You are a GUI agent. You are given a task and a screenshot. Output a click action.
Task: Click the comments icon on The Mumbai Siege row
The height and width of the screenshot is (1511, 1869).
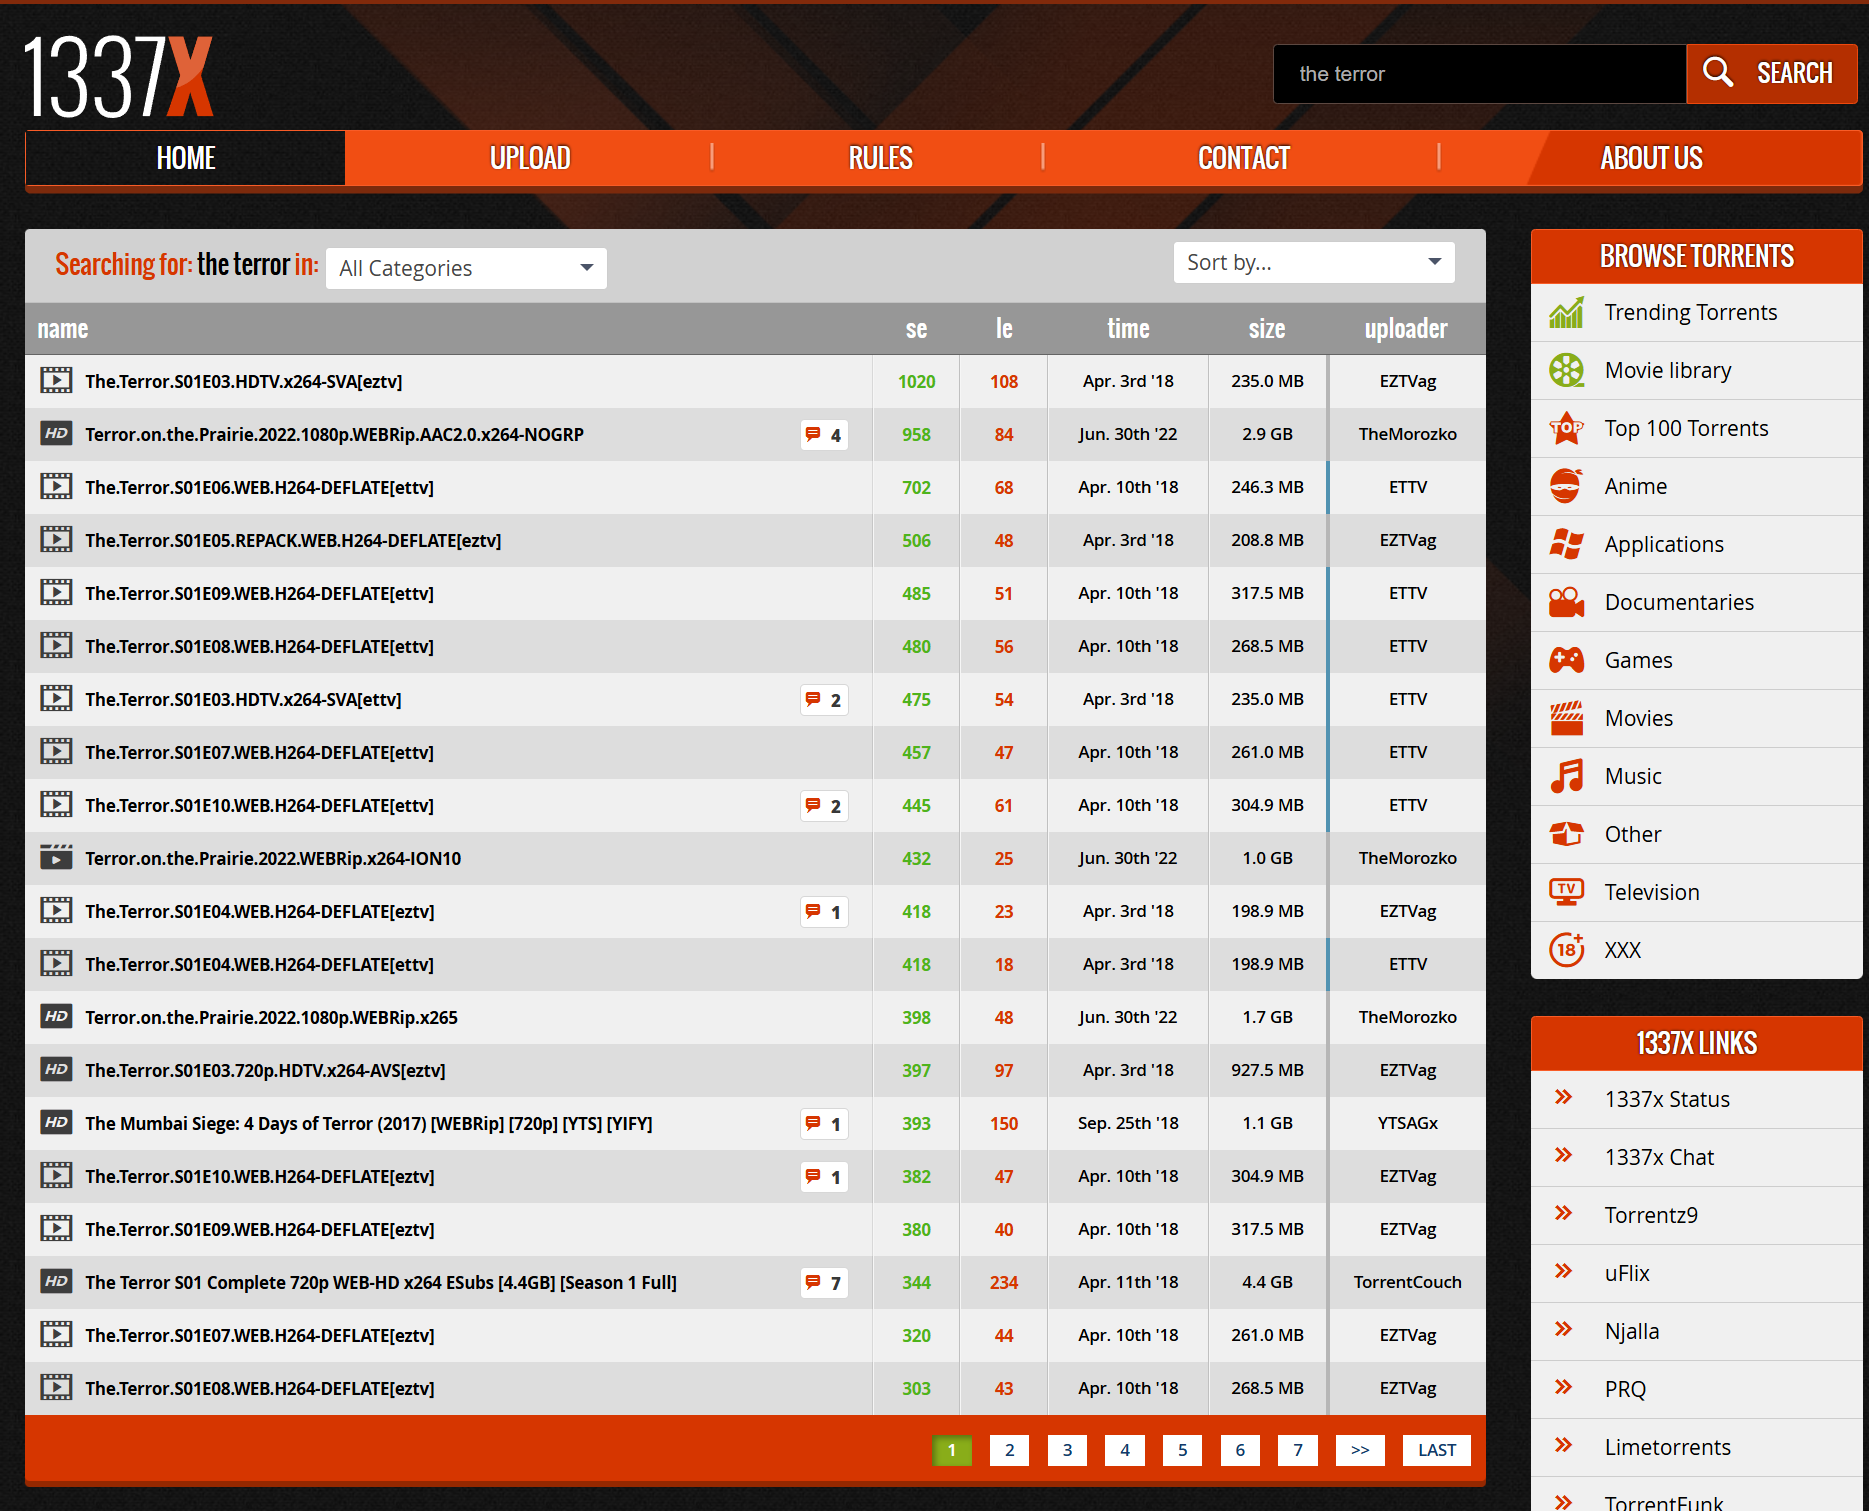(x=813, y=1123)
